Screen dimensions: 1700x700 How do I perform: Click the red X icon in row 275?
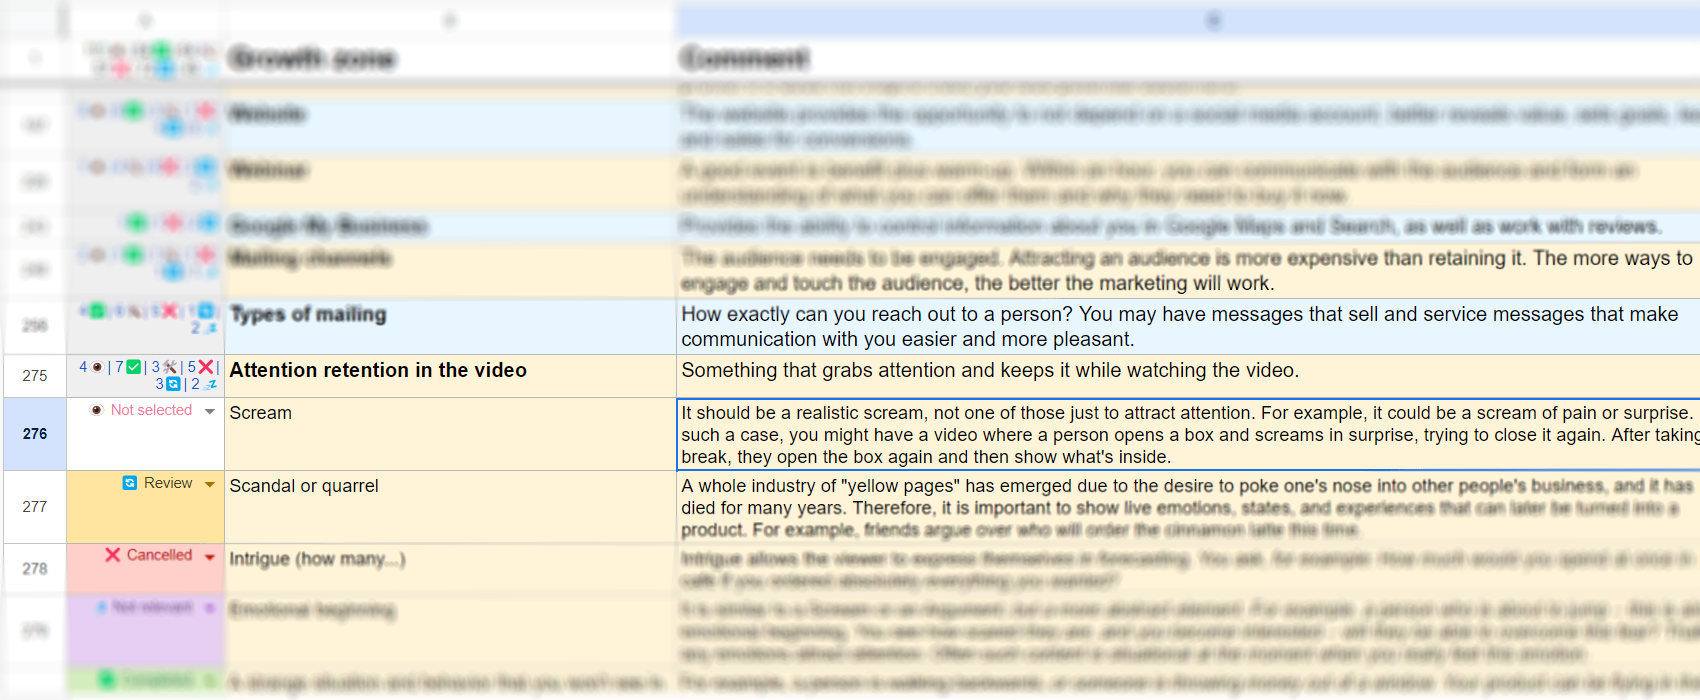click(x=206, y=367)
